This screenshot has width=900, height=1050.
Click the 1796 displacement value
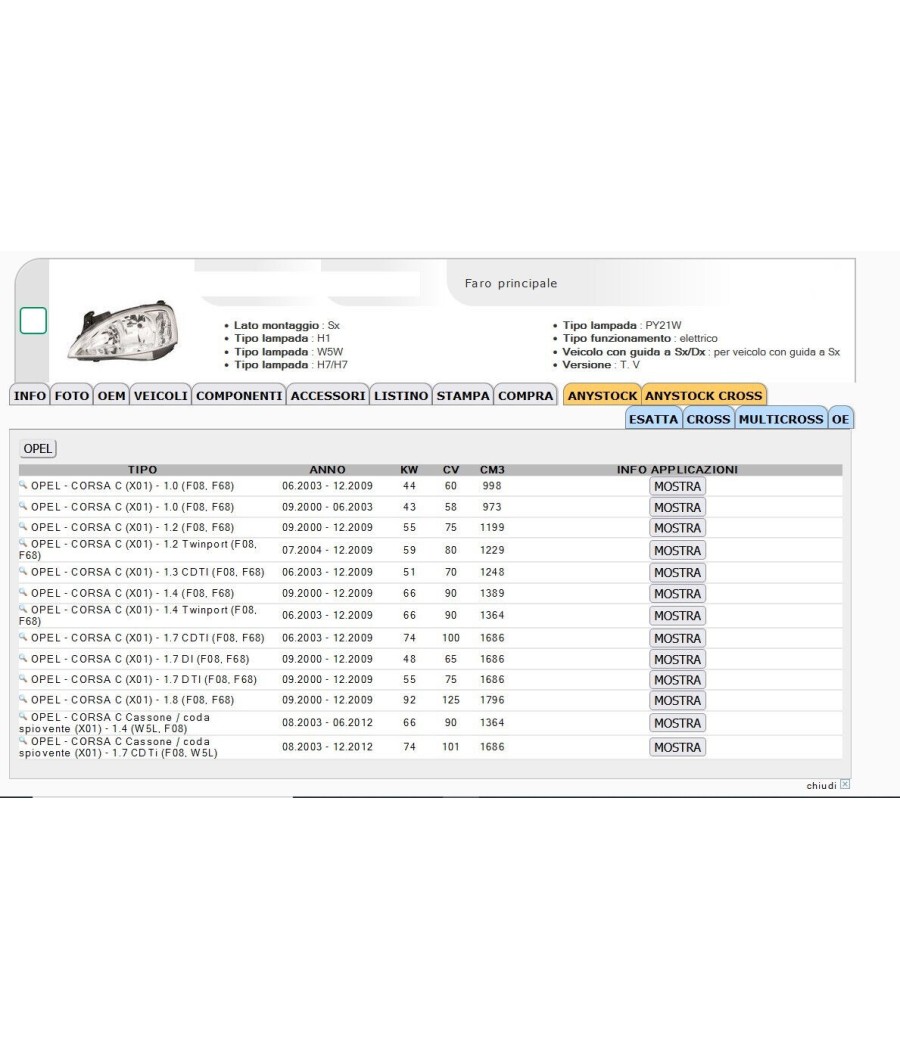492,700
